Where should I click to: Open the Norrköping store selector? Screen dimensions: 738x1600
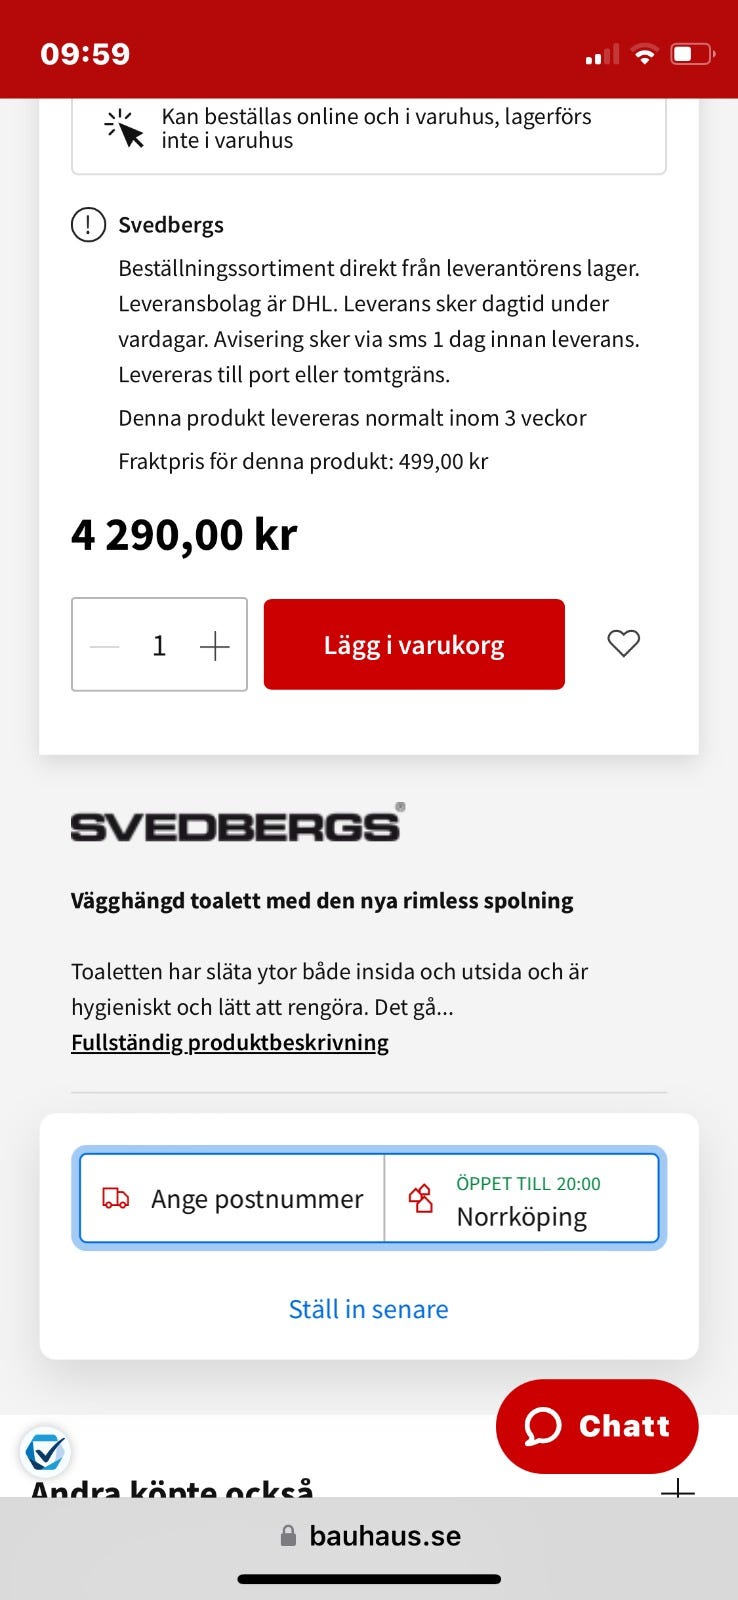tap(521, 1198)
